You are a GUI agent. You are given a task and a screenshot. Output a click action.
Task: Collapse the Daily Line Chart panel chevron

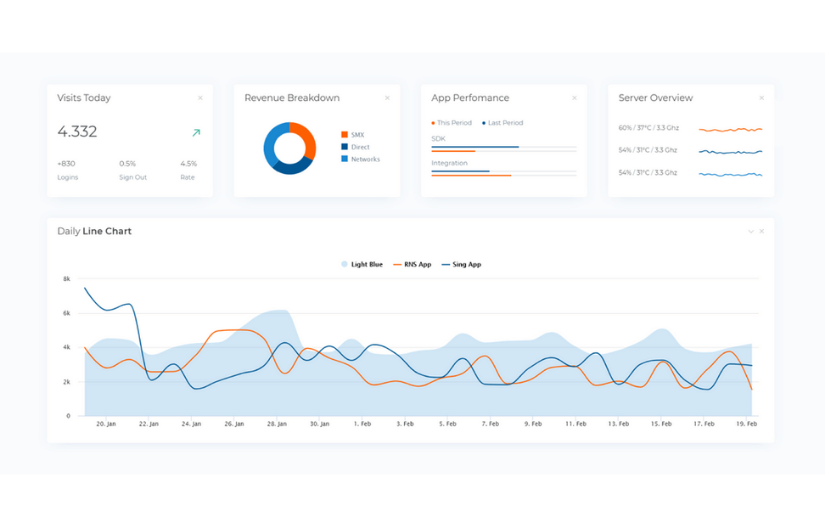click(751, 231)
